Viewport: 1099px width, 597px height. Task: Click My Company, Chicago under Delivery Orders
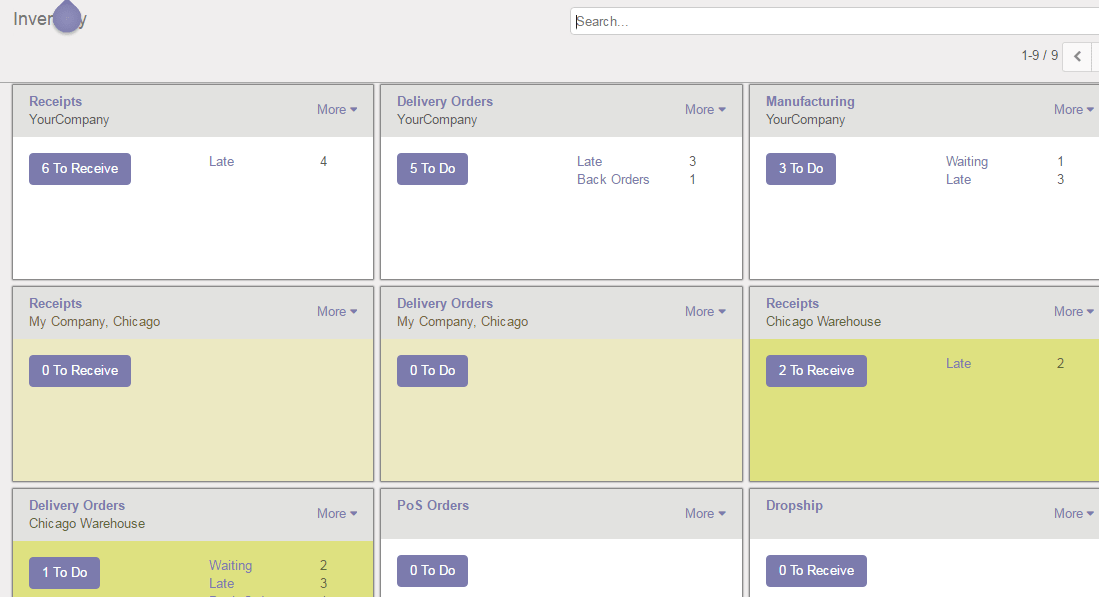tap(463, 322)
